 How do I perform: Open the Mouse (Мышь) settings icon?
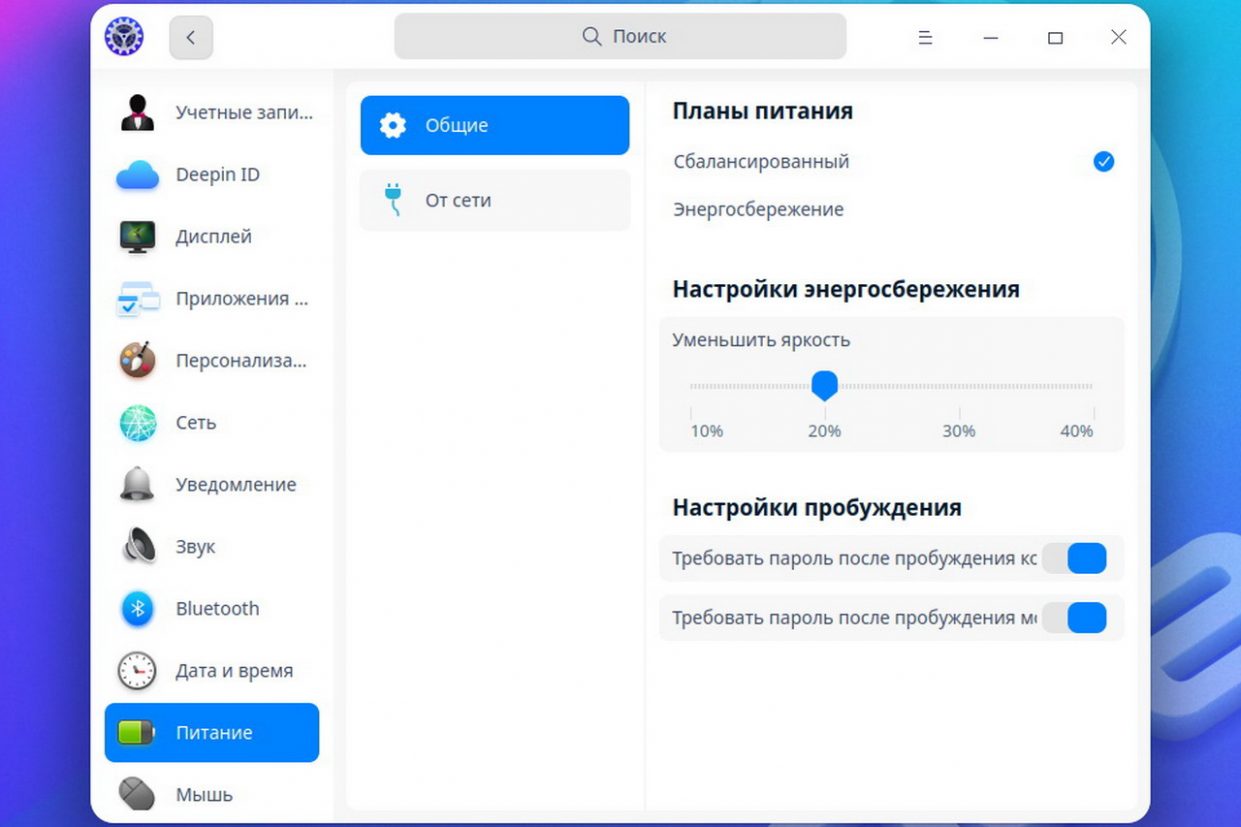point(137,795)
